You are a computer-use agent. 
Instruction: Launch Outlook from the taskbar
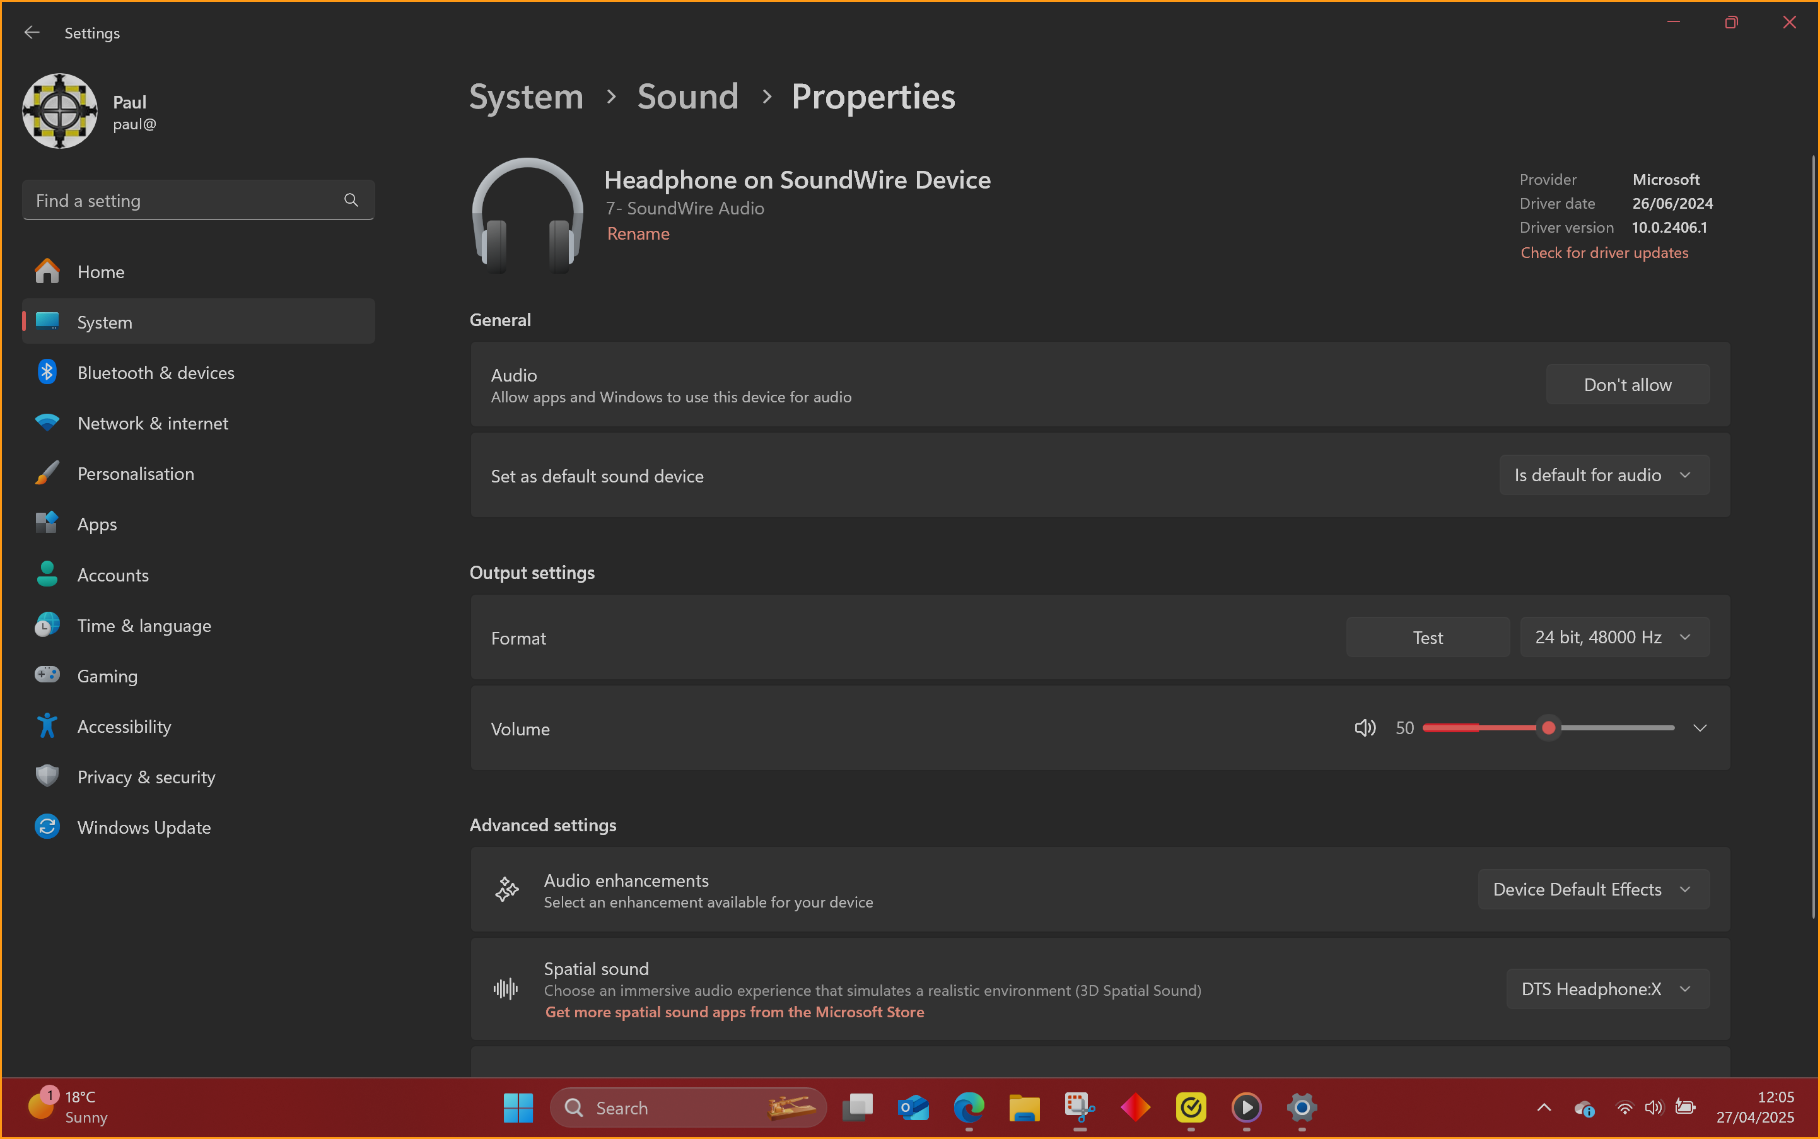point(913,1108)
